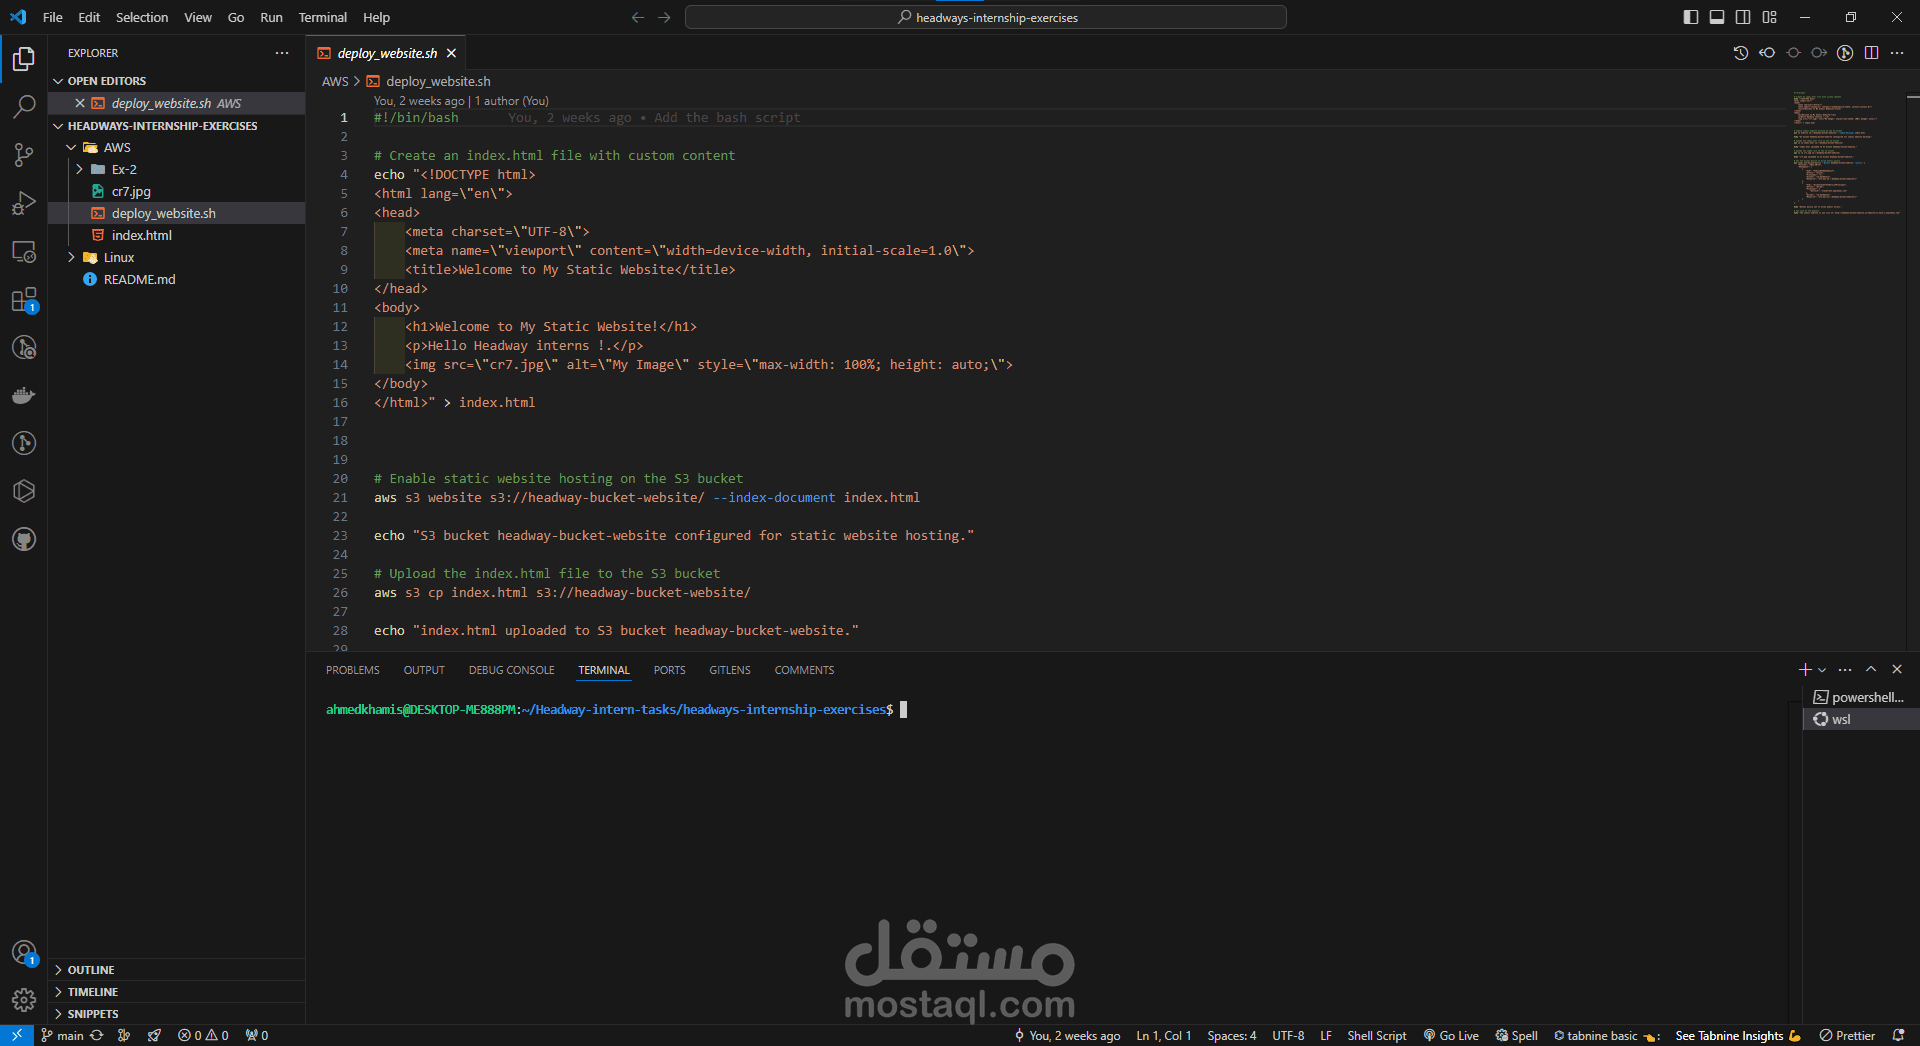
Task: Toggle the bottom Panel visibility
Action: [1717, 17]
